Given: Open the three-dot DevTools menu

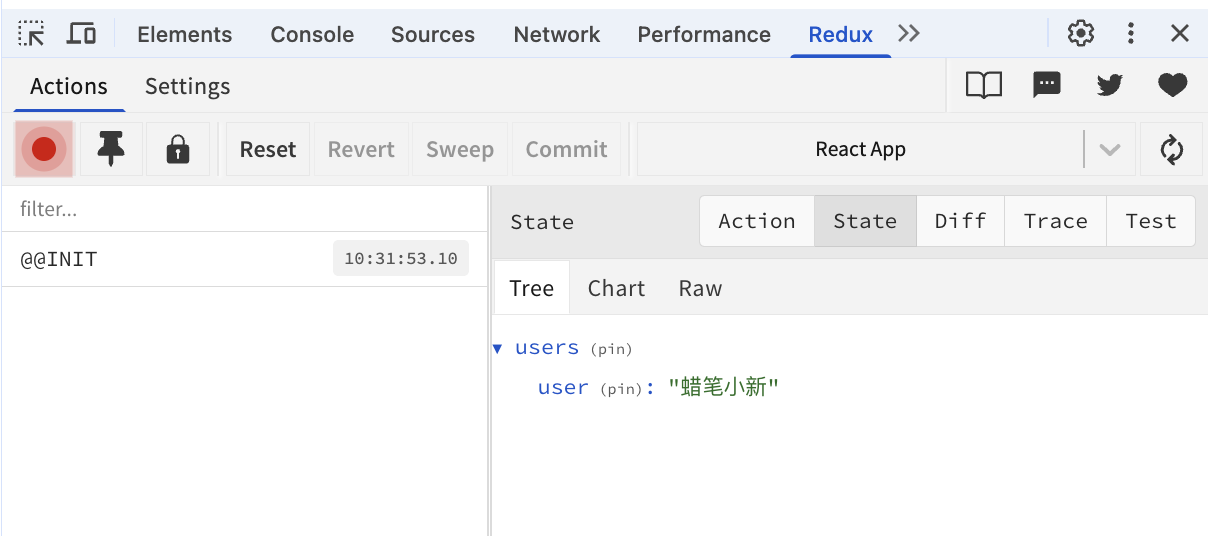Looking at the screenshot, I should 1131,34.
